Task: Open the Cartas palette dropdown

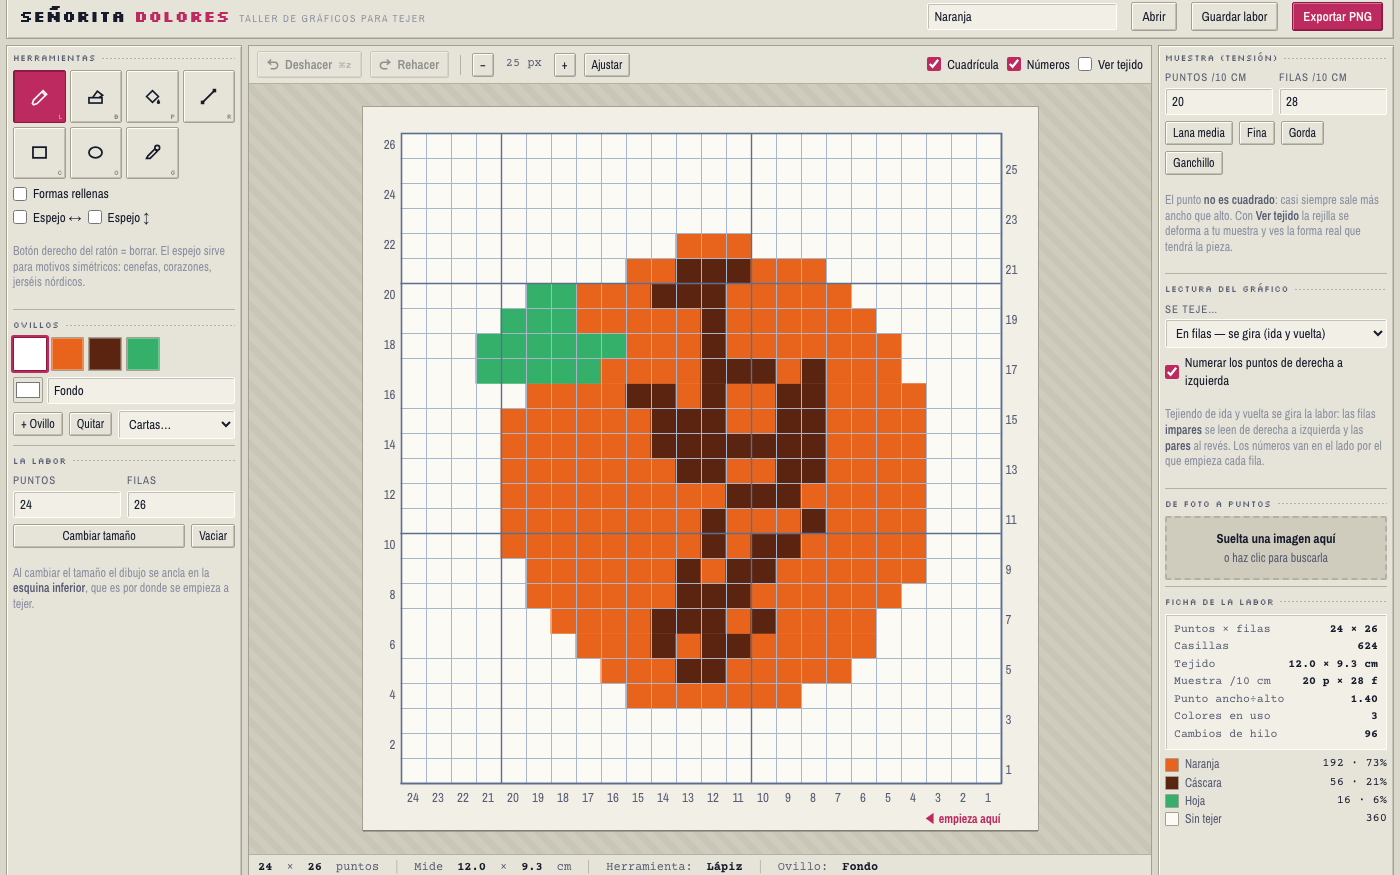Action: click(177, 425)
